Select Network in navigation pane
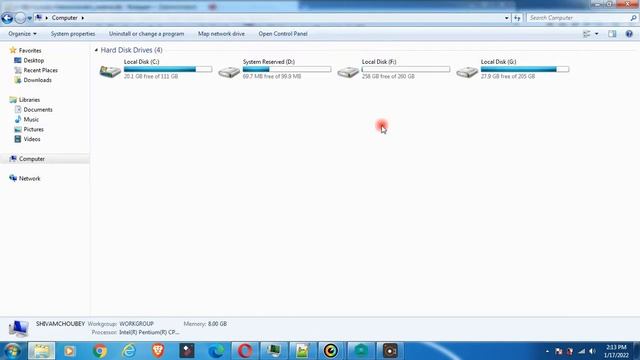This screenshot has width=640, height=360. click(29, 178)
